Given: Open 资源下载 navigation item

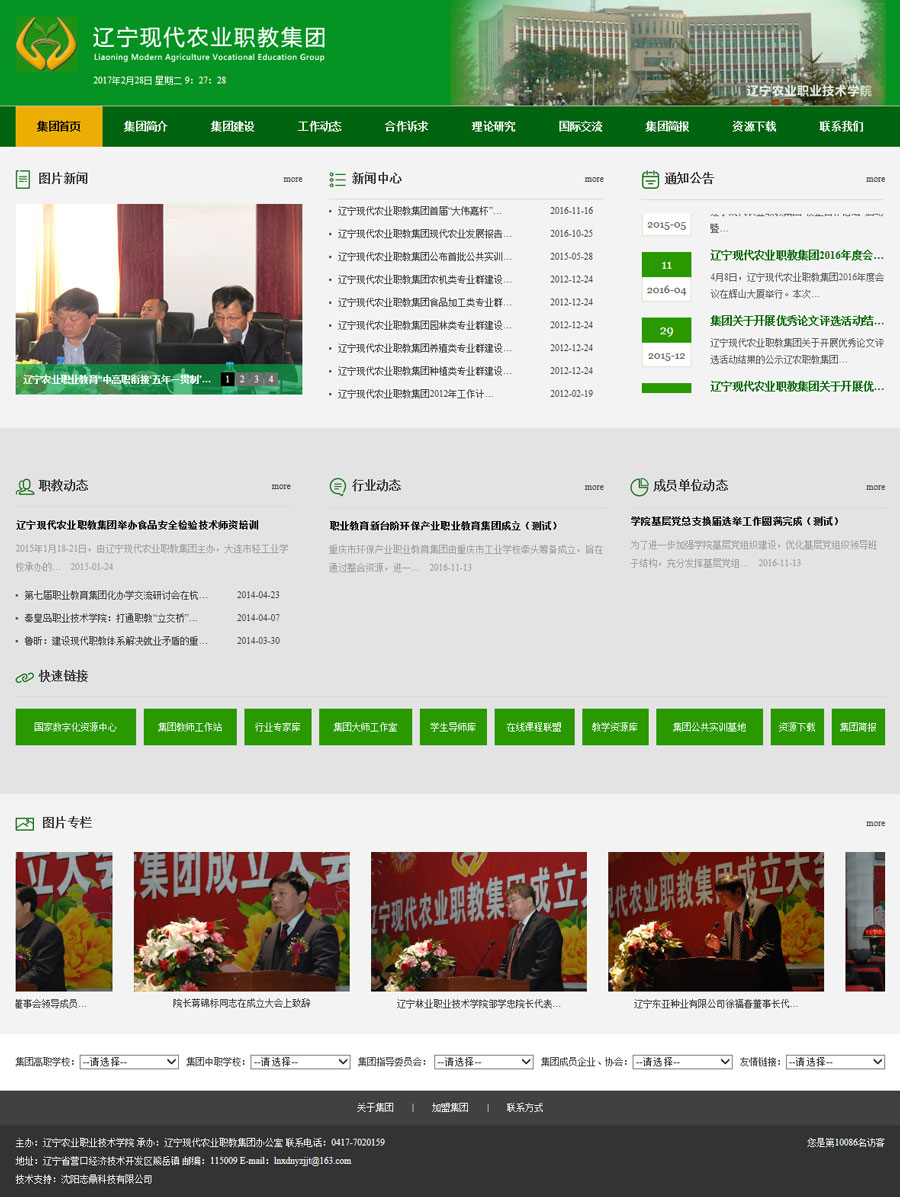Looking at the screenshot, I should [x=755, y=126].
